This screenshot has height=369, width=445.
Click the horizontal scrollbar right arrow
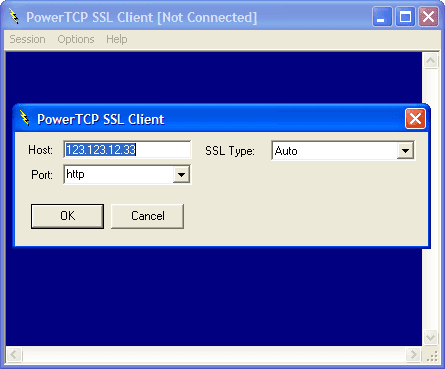tap(414, 354)
